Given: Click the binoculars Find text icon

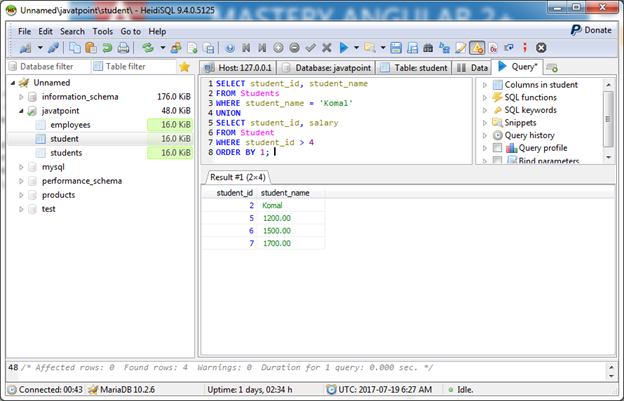Looking at the screenshot, I should point(428,48).
